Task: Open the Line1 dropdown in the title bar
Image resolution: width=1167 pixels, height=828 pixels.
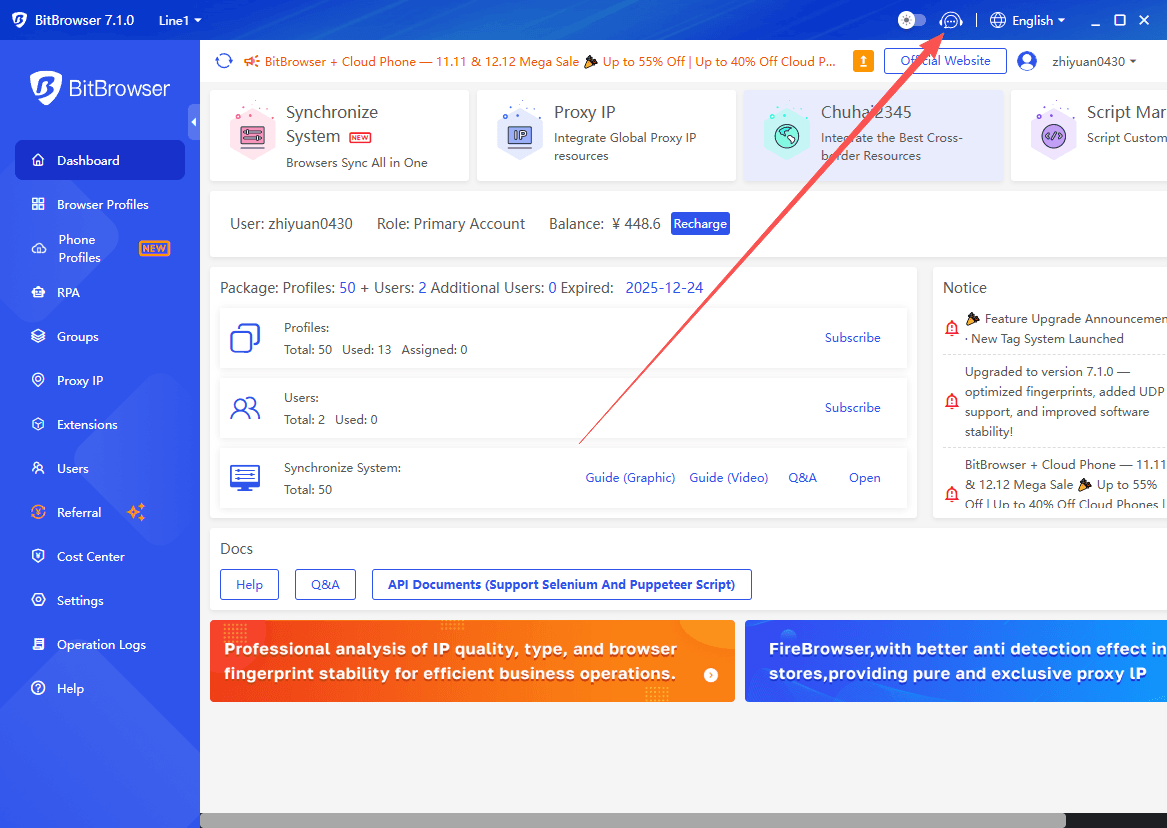Action: [x=179, y=20]
